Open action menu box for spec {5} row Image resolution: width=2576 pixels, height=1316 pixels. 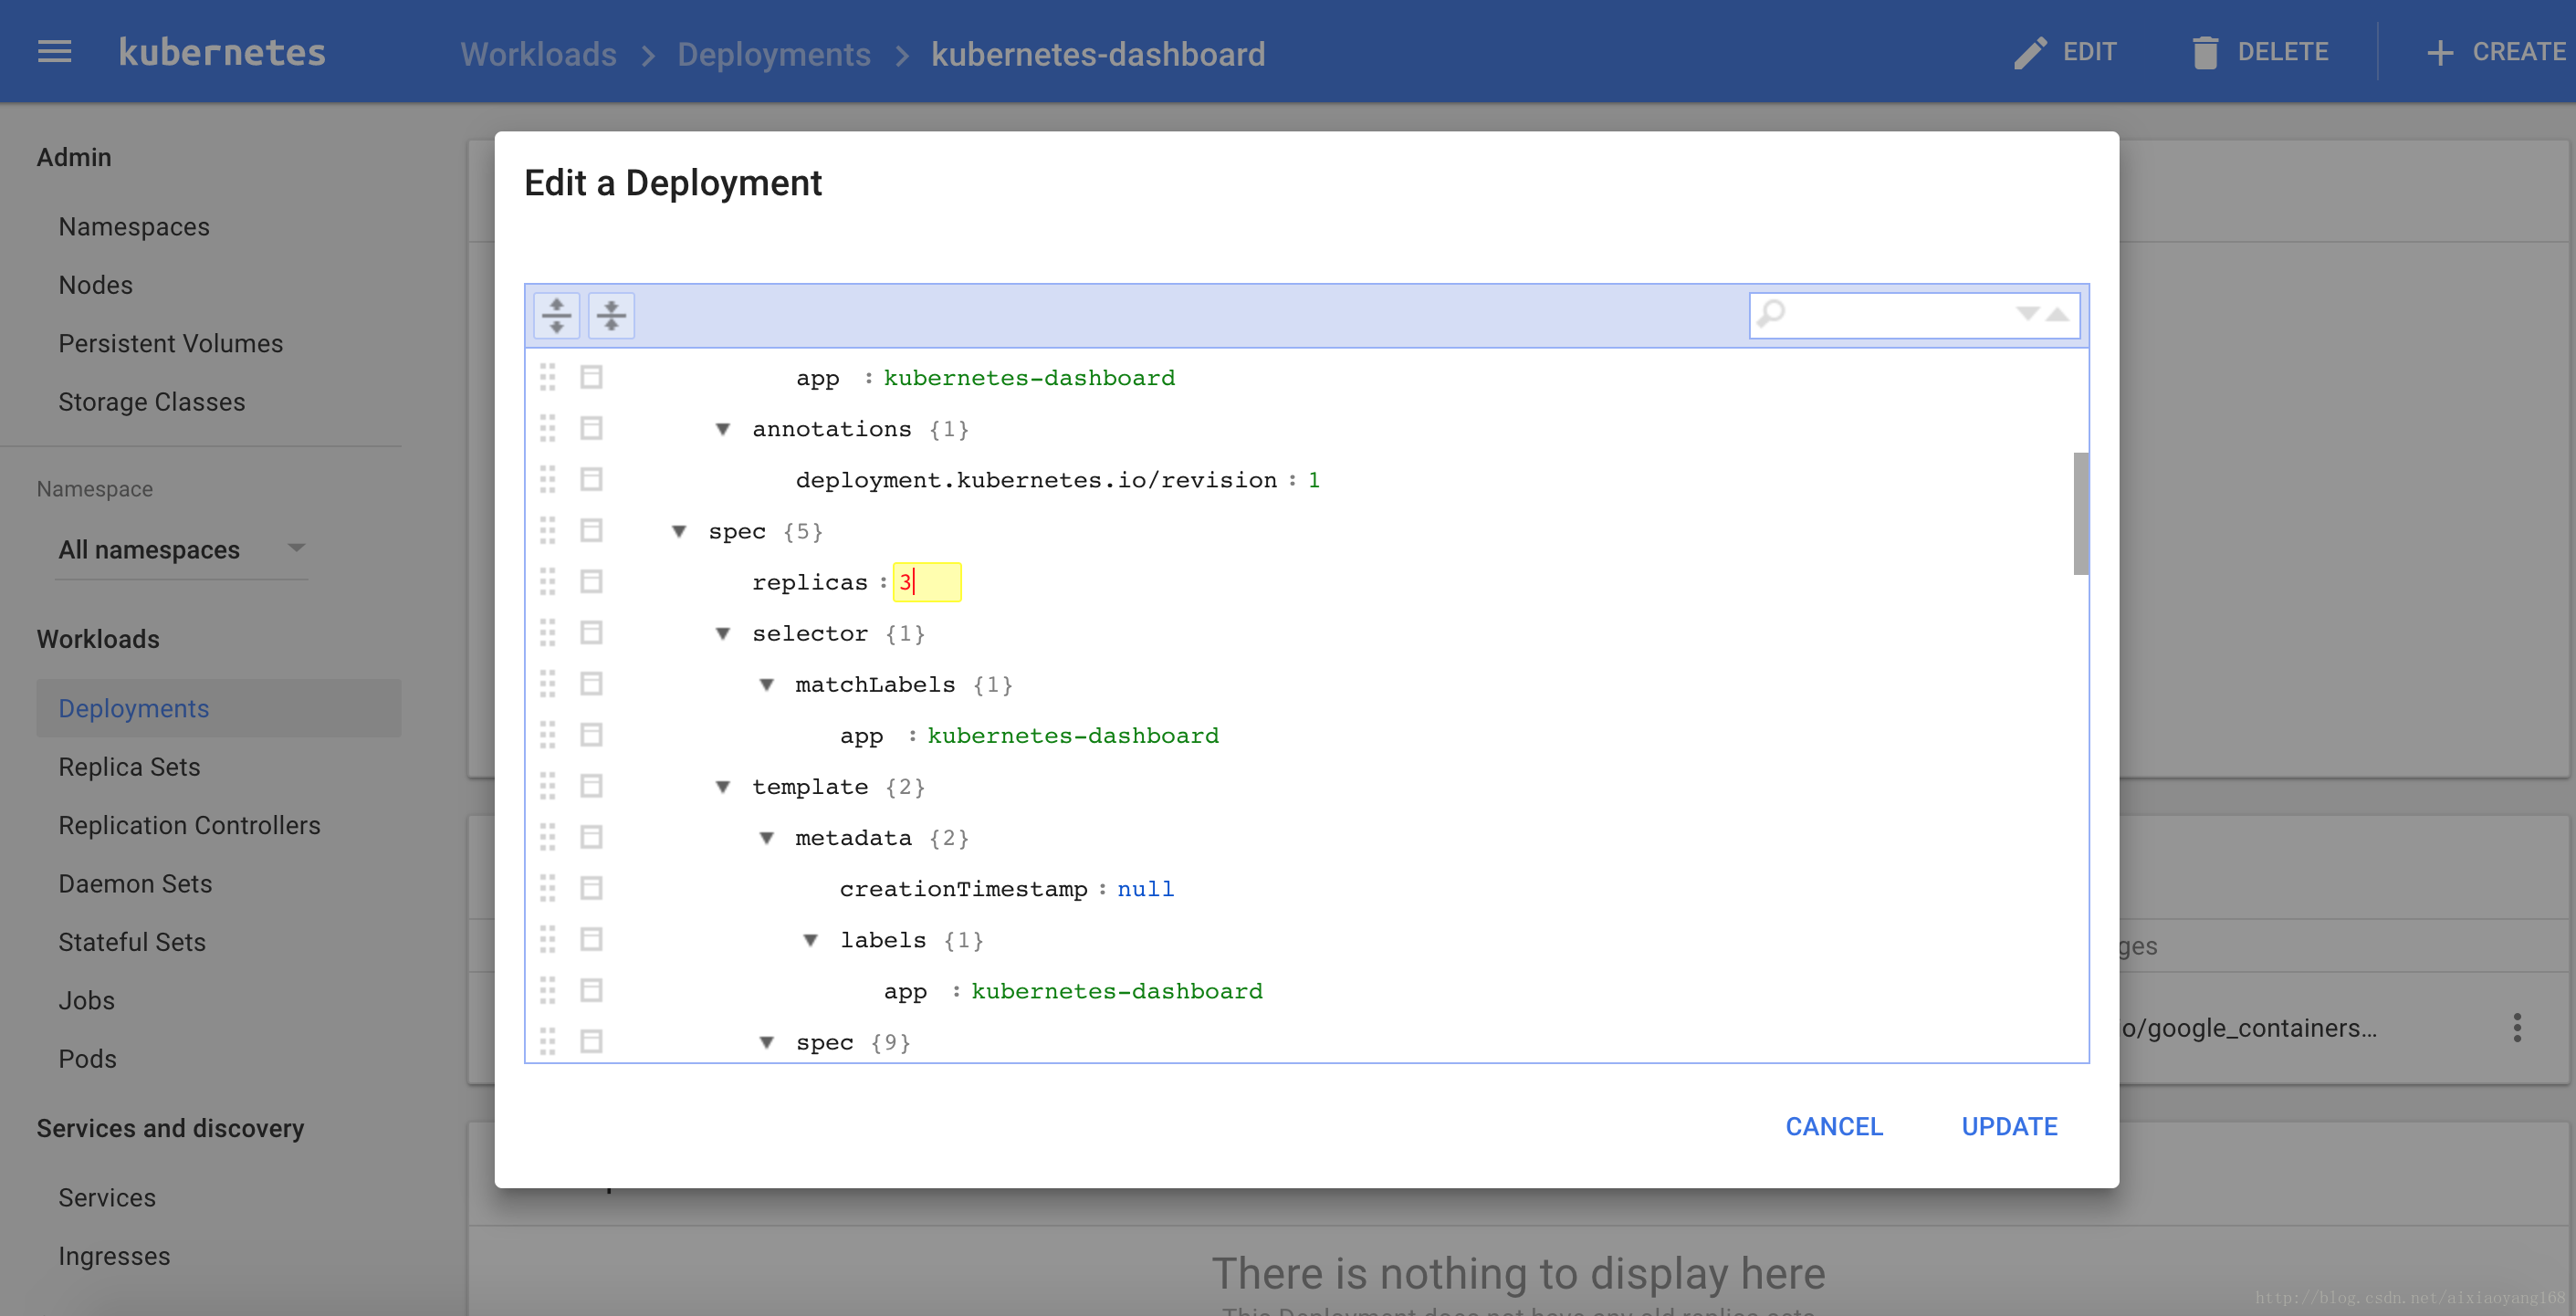pyautogui.click(x=591, y=530)
